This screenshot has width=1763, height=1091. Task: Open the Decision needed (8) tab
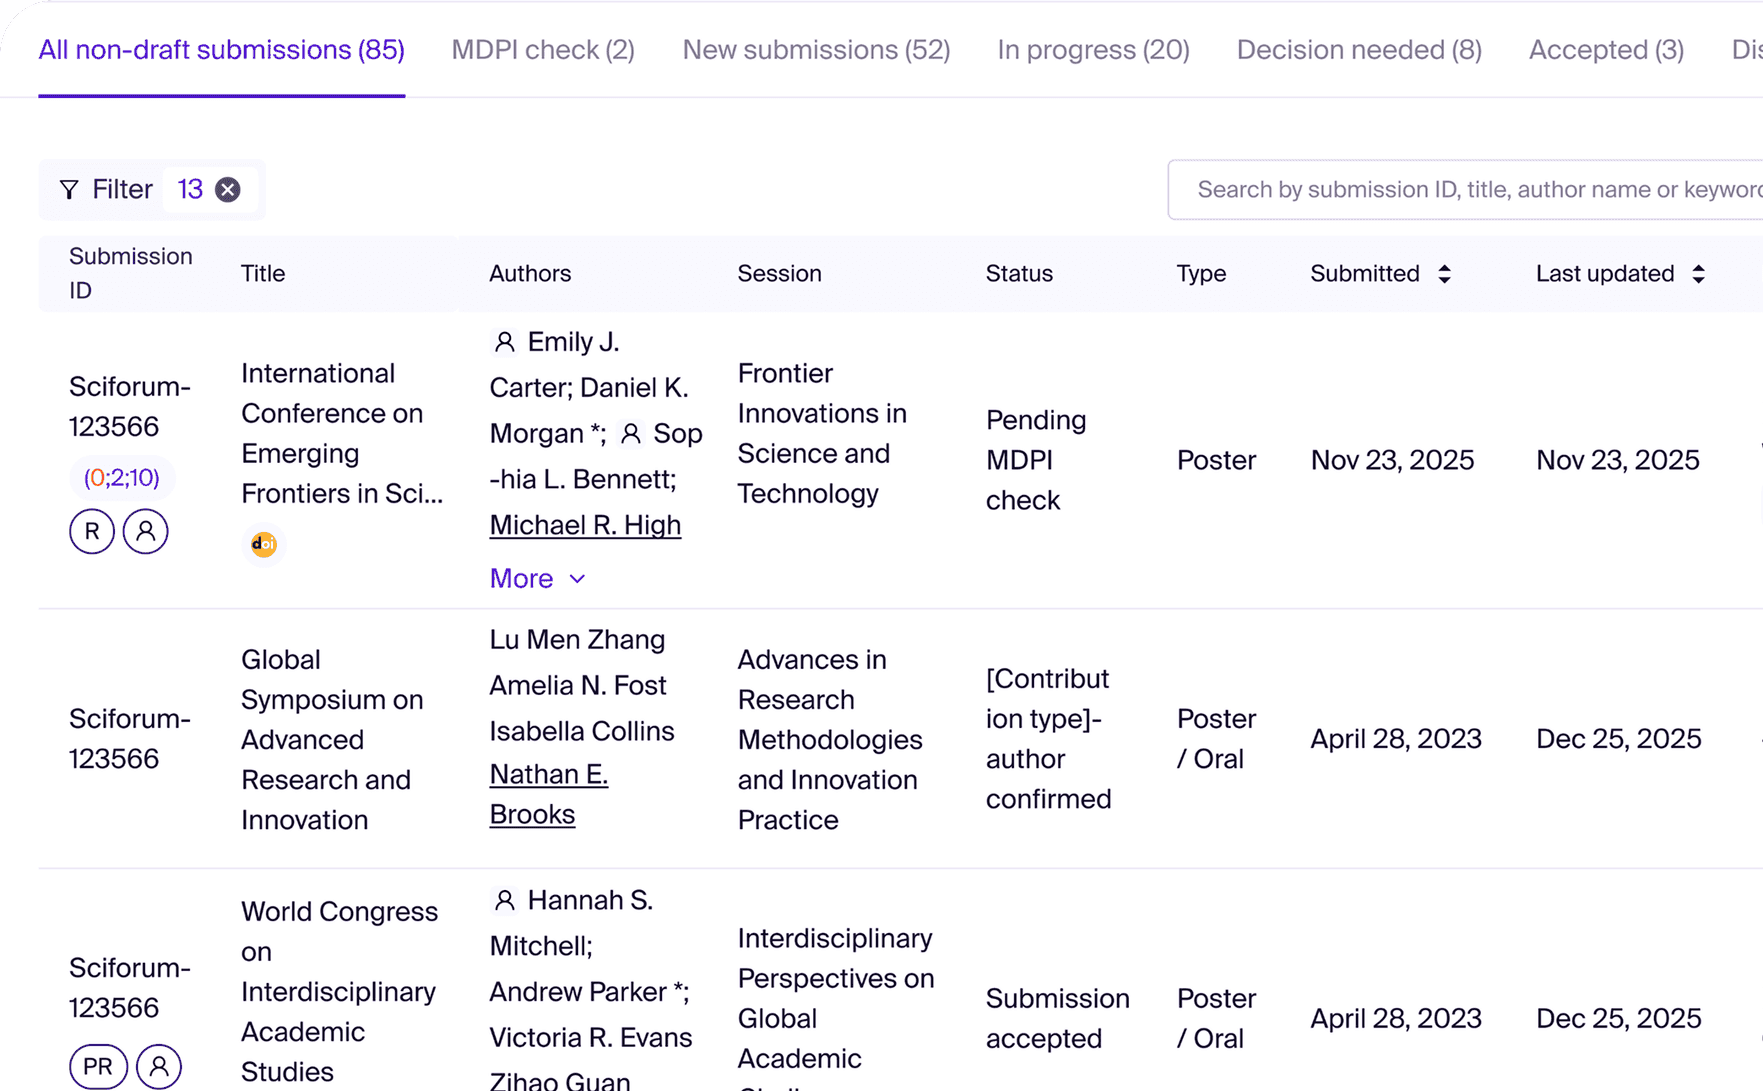[x=1359, y=50]
